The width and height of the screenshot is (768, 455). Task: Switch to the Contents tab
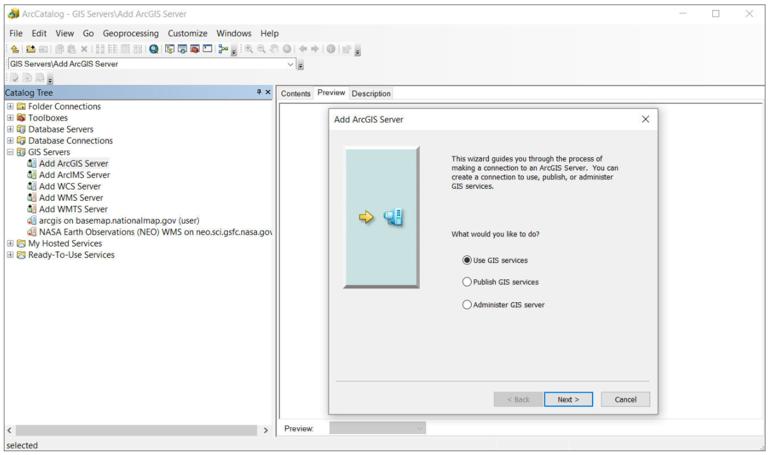click(296, 94)
